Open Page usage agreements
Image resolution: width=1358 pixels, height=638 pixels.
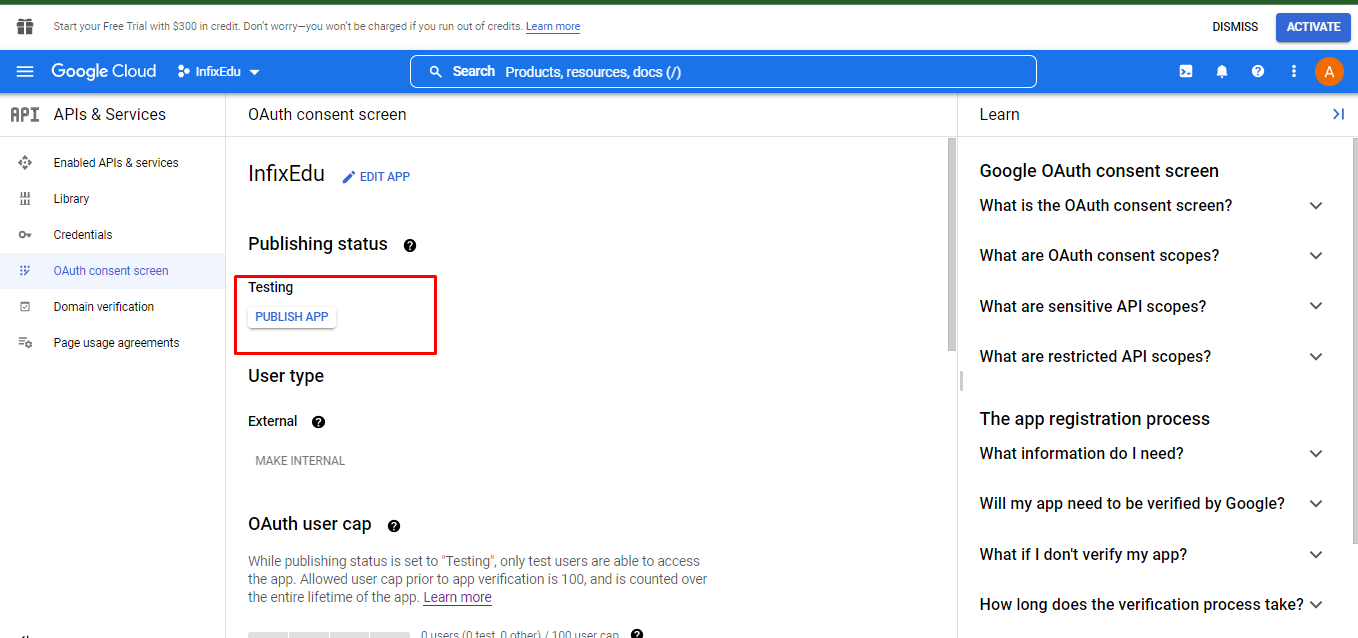(x=113, y=343)
